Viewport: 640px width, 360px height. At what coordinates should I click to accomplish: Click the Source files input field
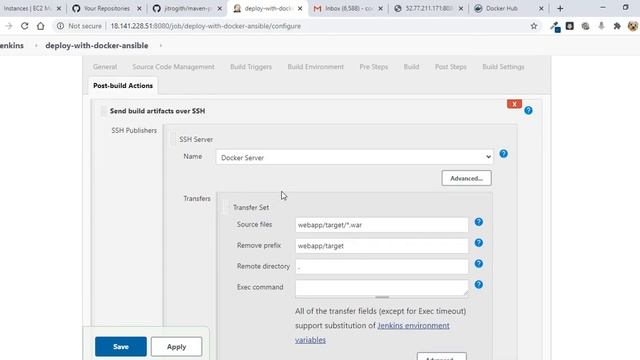pyautogui.click(x=382, y=225)
